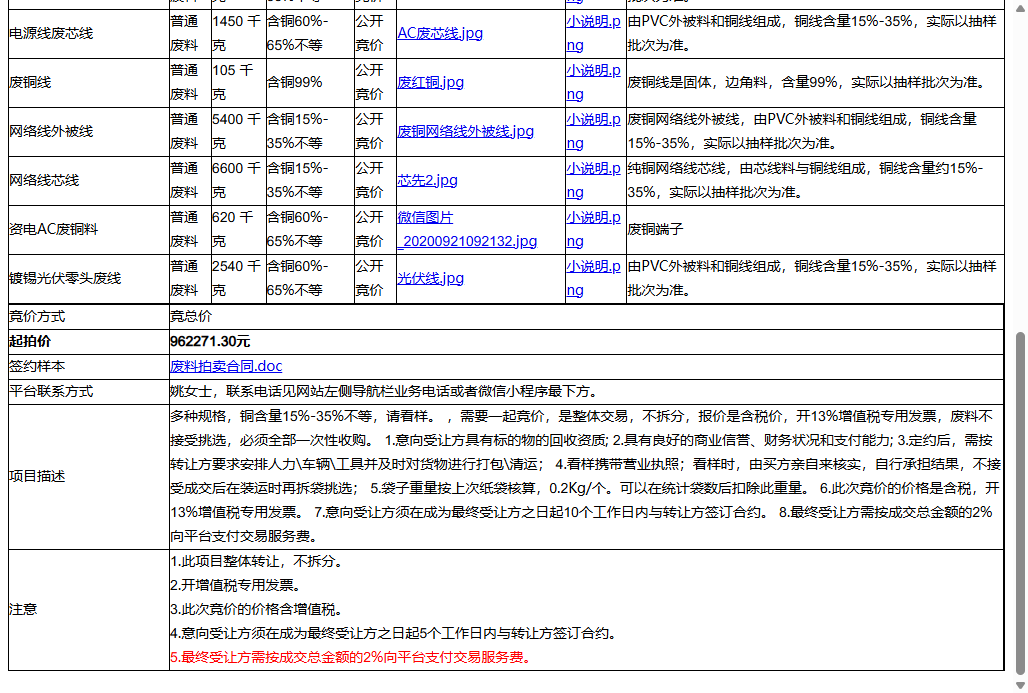The image size is (1028, 693).
Task: Open 小说明.png in 电源线废芯线 row
Action: 593,33
